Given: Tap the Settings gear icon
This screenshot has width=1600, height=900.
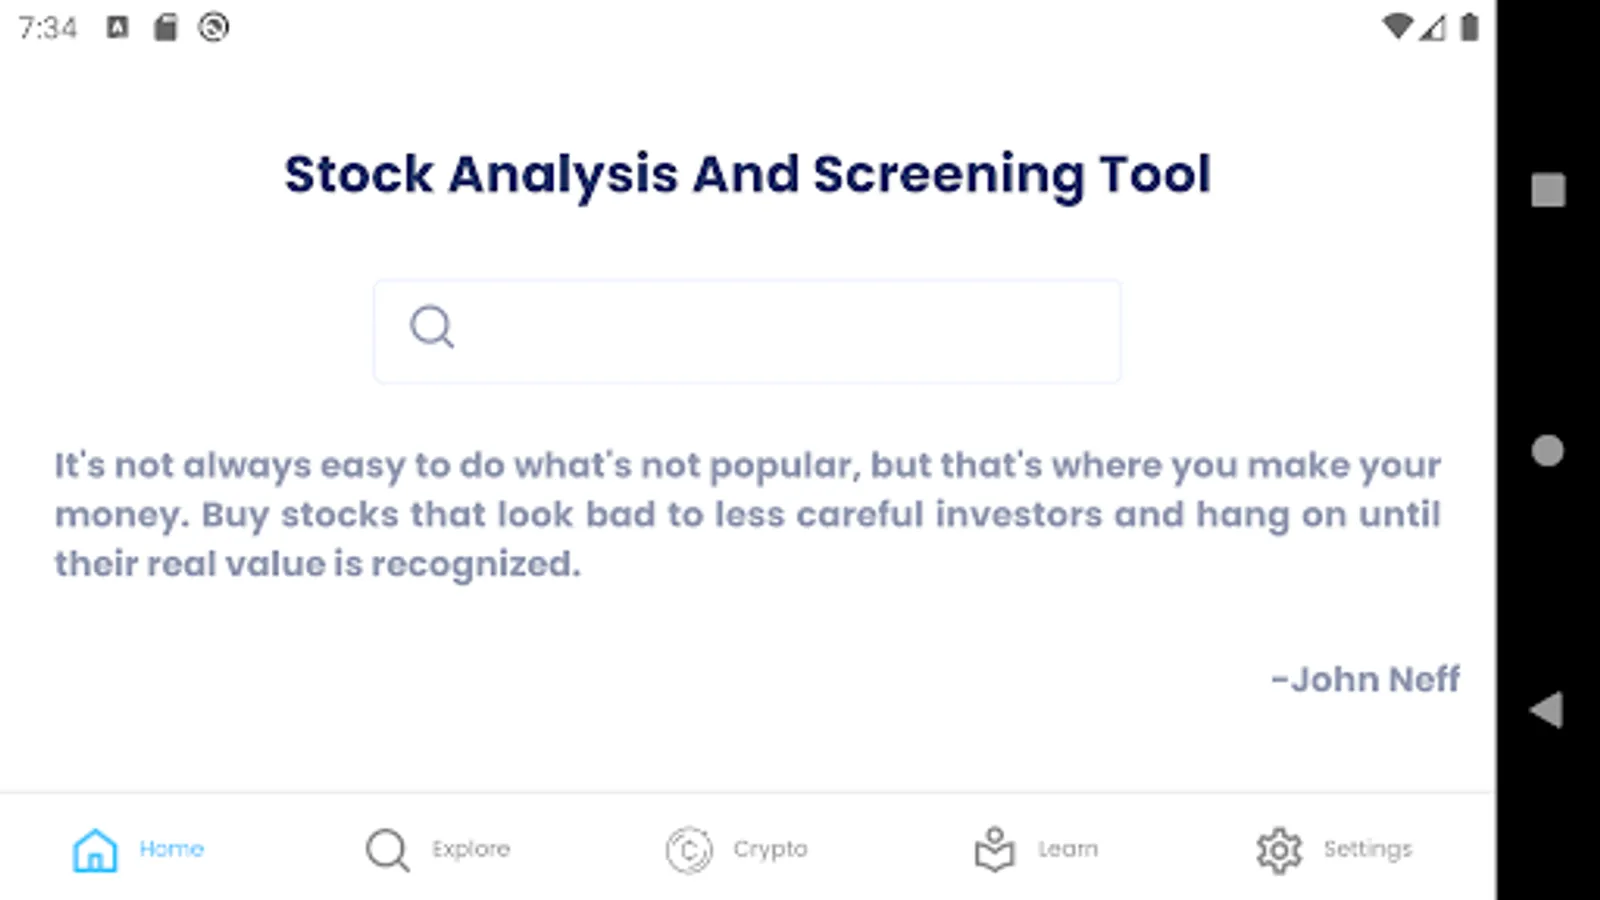Looking at the screenshot, I should 1279,850.
